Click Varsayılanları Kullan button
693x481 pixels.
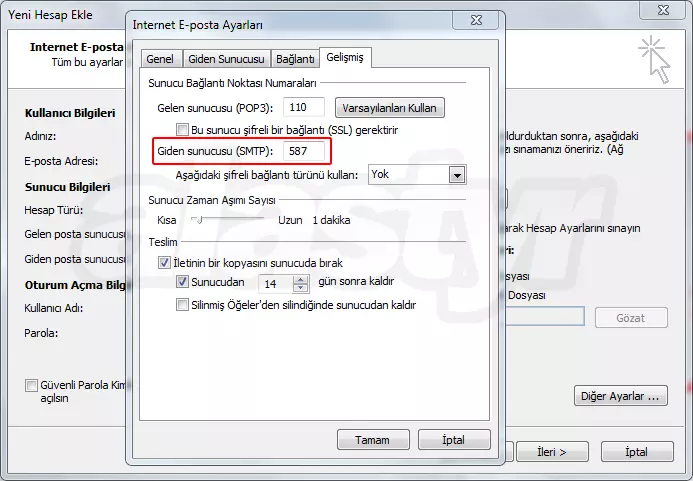[x=389, y=108]
